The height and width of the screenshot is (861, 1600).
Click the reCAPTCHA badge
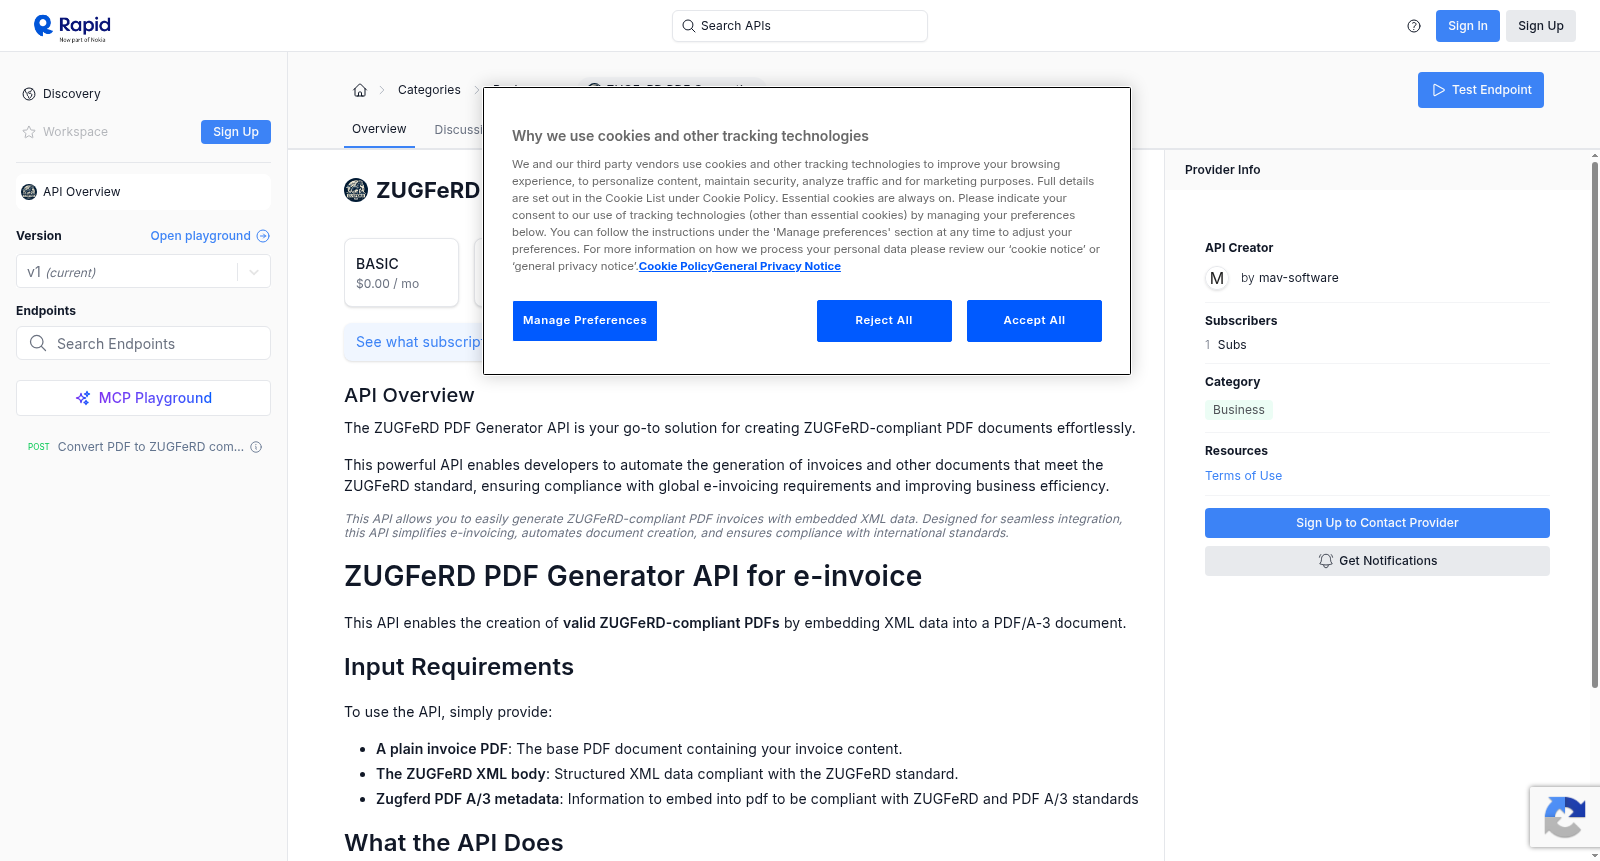(1564, 817)
